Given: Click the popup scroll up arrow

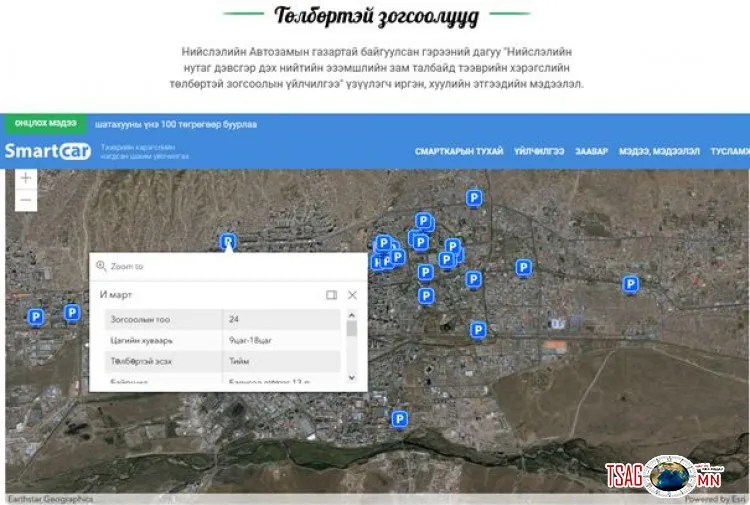Looking at the screenshot, I should coord(352,316).
